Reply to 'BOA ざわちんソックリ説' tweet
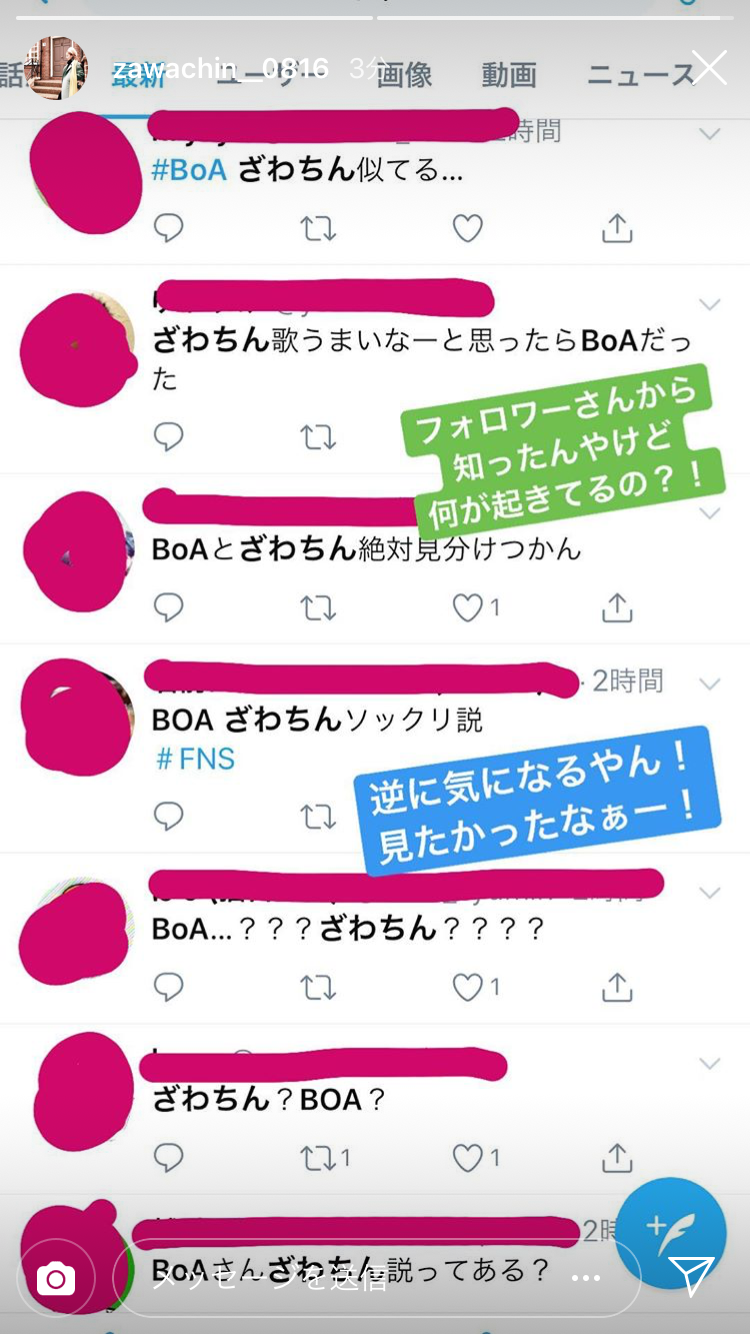This screenshot has width=750, height=1334. (169, 817)
